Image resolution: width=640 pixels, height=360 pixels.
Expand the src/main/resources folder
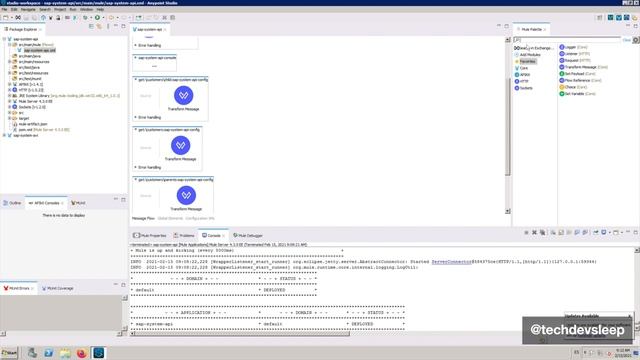click(x=10, y=62)
